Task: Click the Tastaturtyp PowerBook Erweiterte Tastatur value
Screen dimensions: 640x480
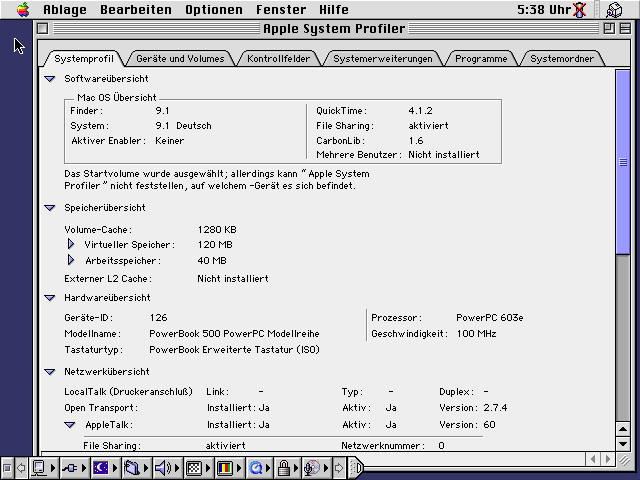Action: click(234, 350)
